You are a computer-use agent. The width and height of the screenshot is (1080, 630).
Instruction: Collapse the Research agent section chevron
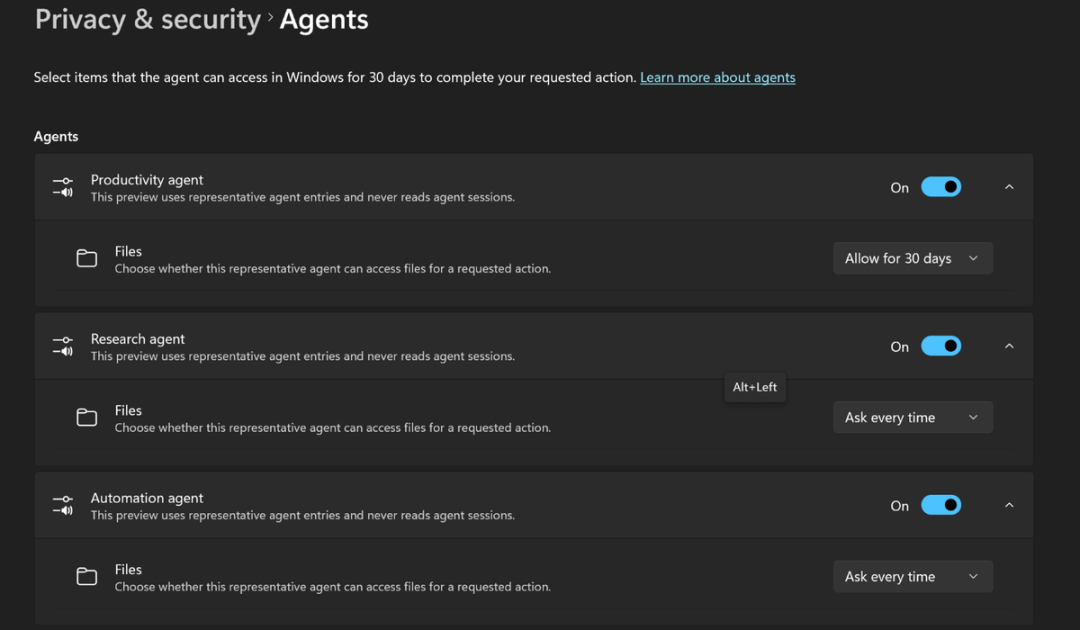tap(1009, 346)
